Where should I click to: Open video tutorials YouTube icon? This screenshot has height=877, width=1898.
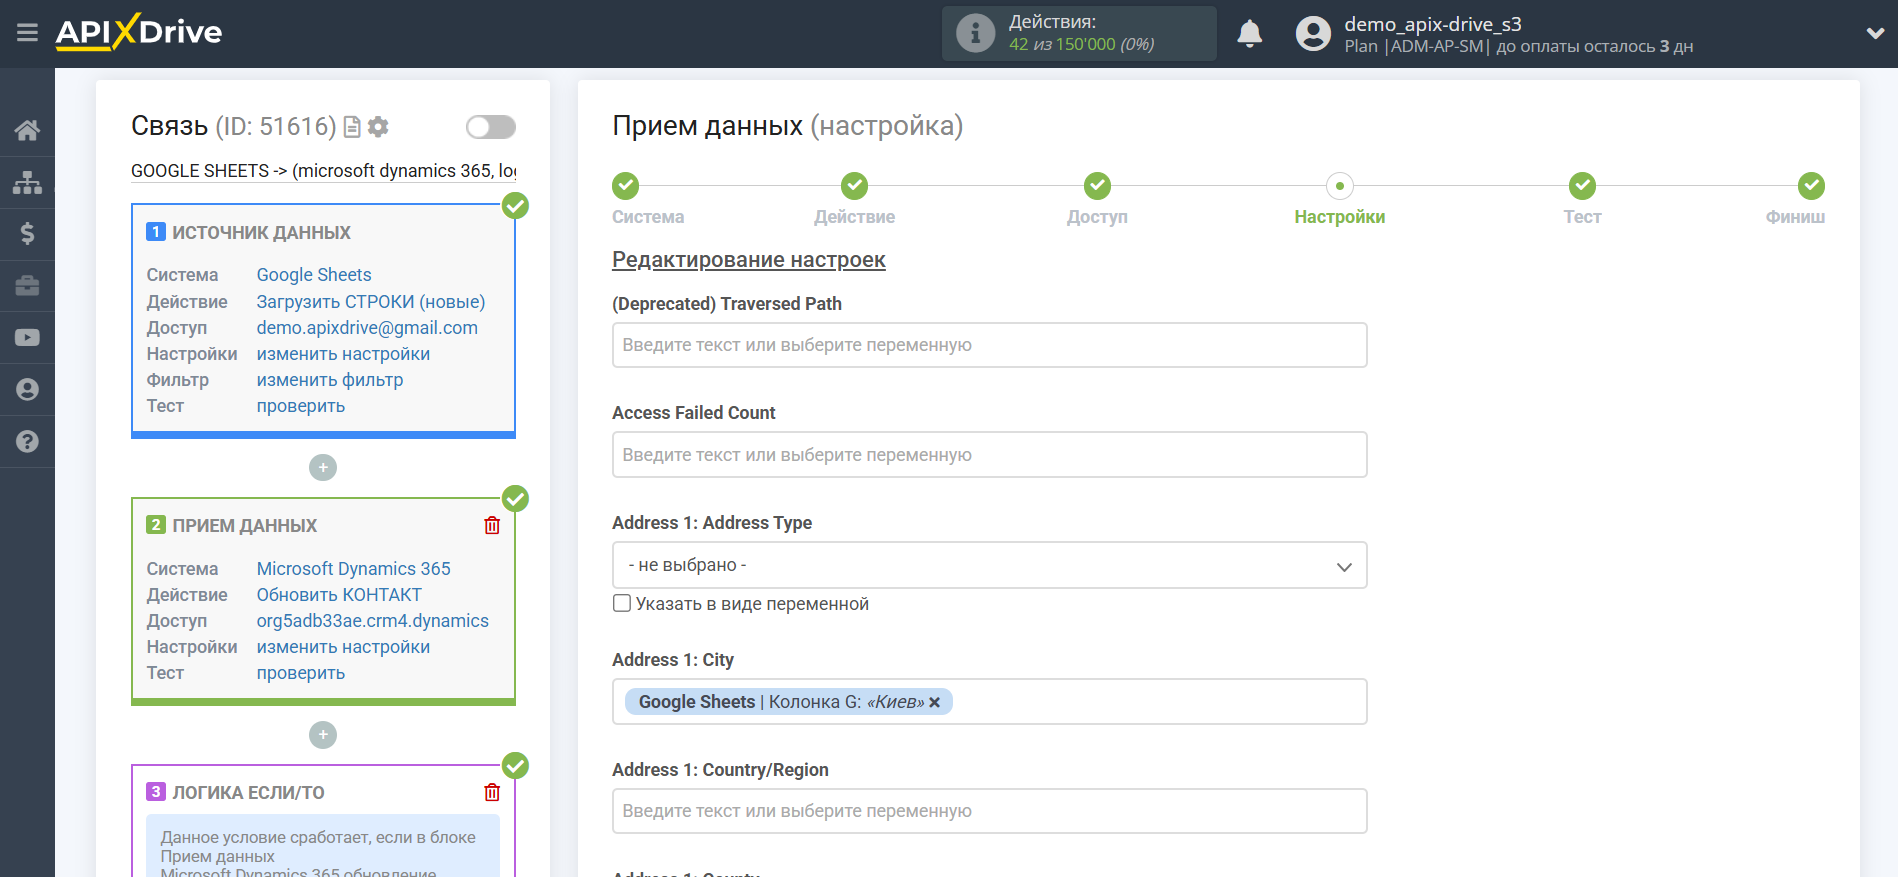pyautogui.click(x=27, y=338)
